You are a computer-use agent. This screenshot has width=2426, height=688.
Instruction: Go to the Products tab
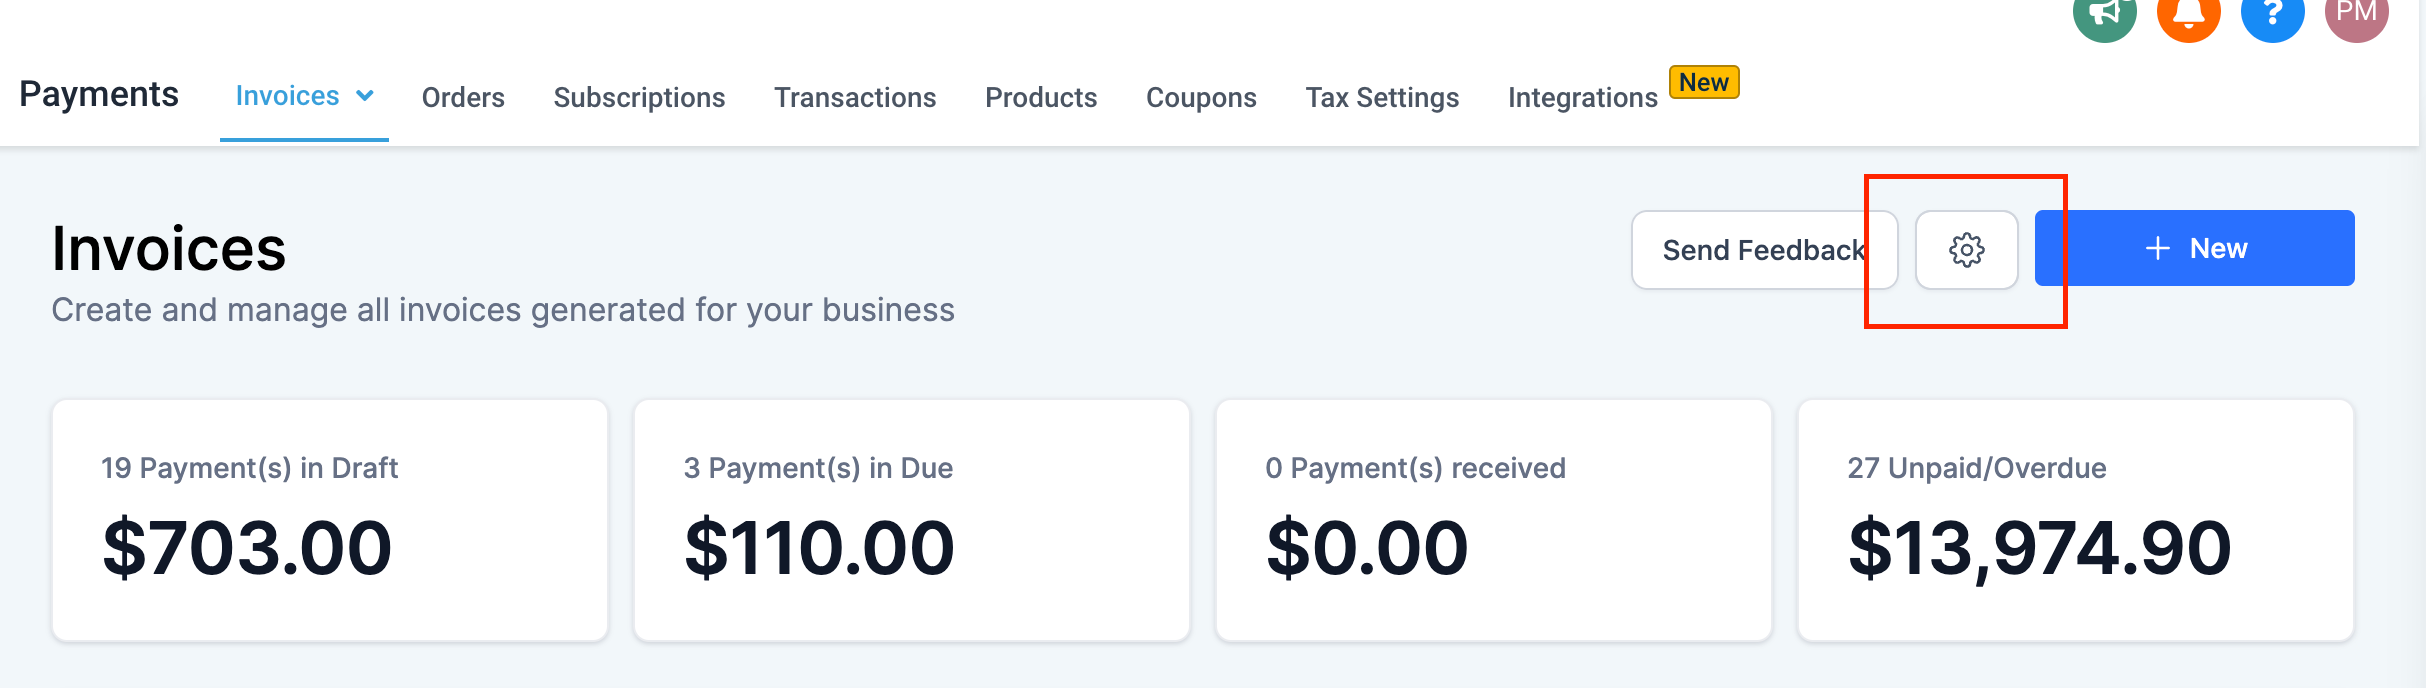click(1041, 97)
